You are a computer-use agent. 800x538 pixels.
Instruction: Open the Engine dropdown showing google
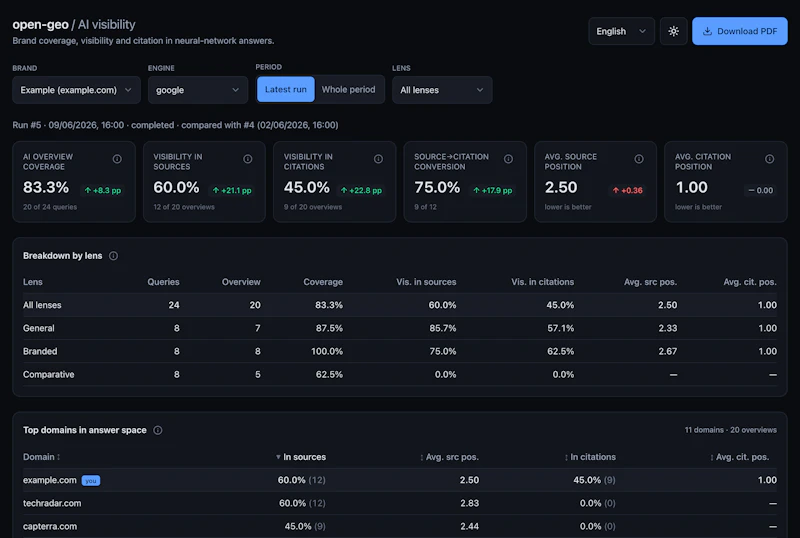[x=198, y=90]
